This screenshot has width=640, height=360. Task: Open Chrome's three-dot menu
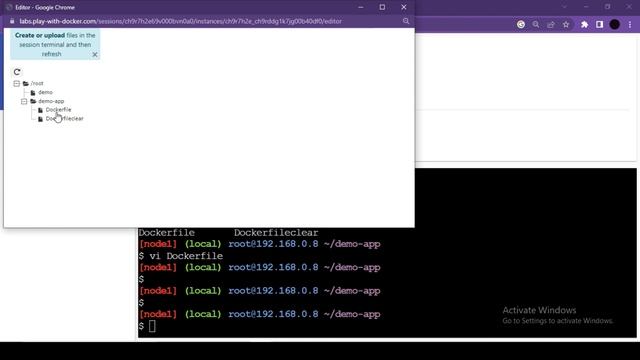point(630,24)
